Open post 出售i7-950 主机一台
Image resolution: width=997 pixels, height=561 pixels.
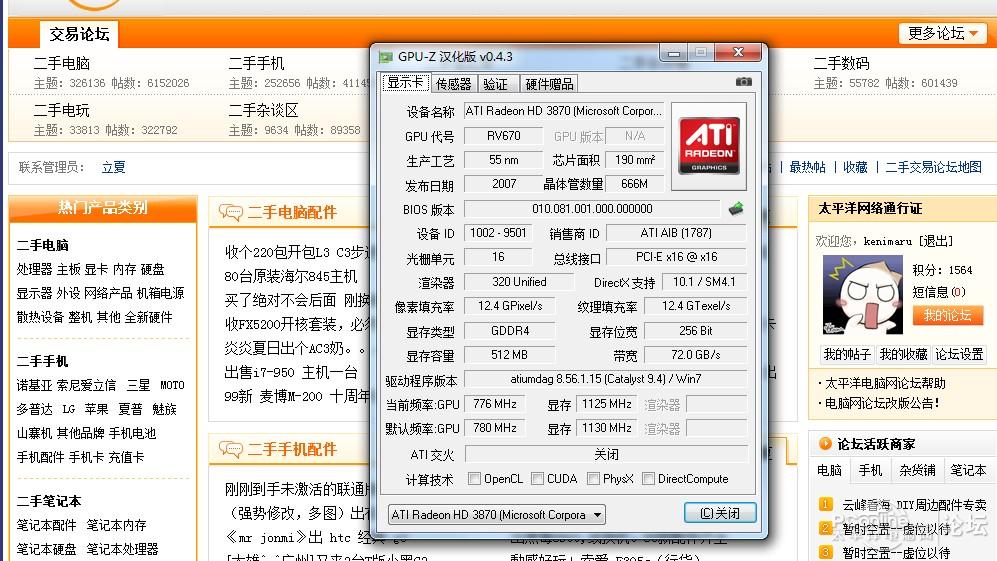click(x=291, y=372)
